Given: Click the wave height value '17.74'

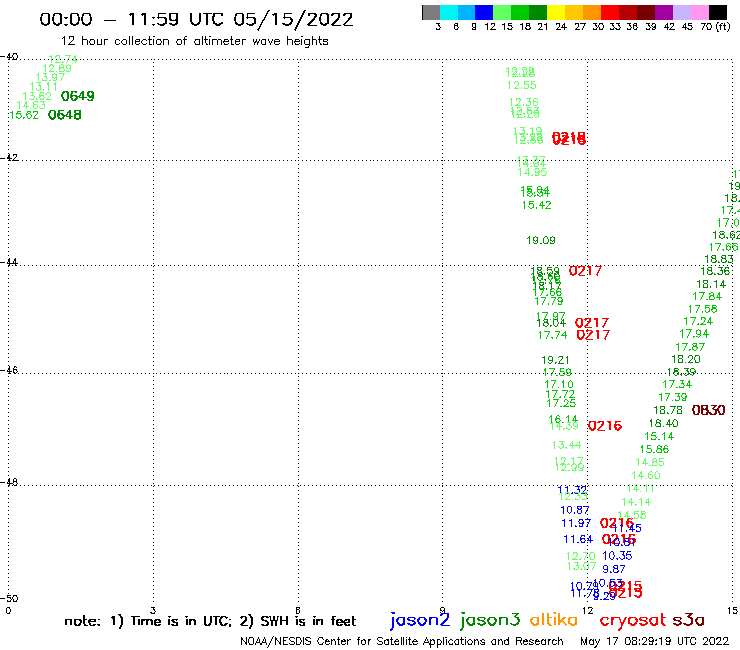Looking at the screenshot, I should 553,335.
